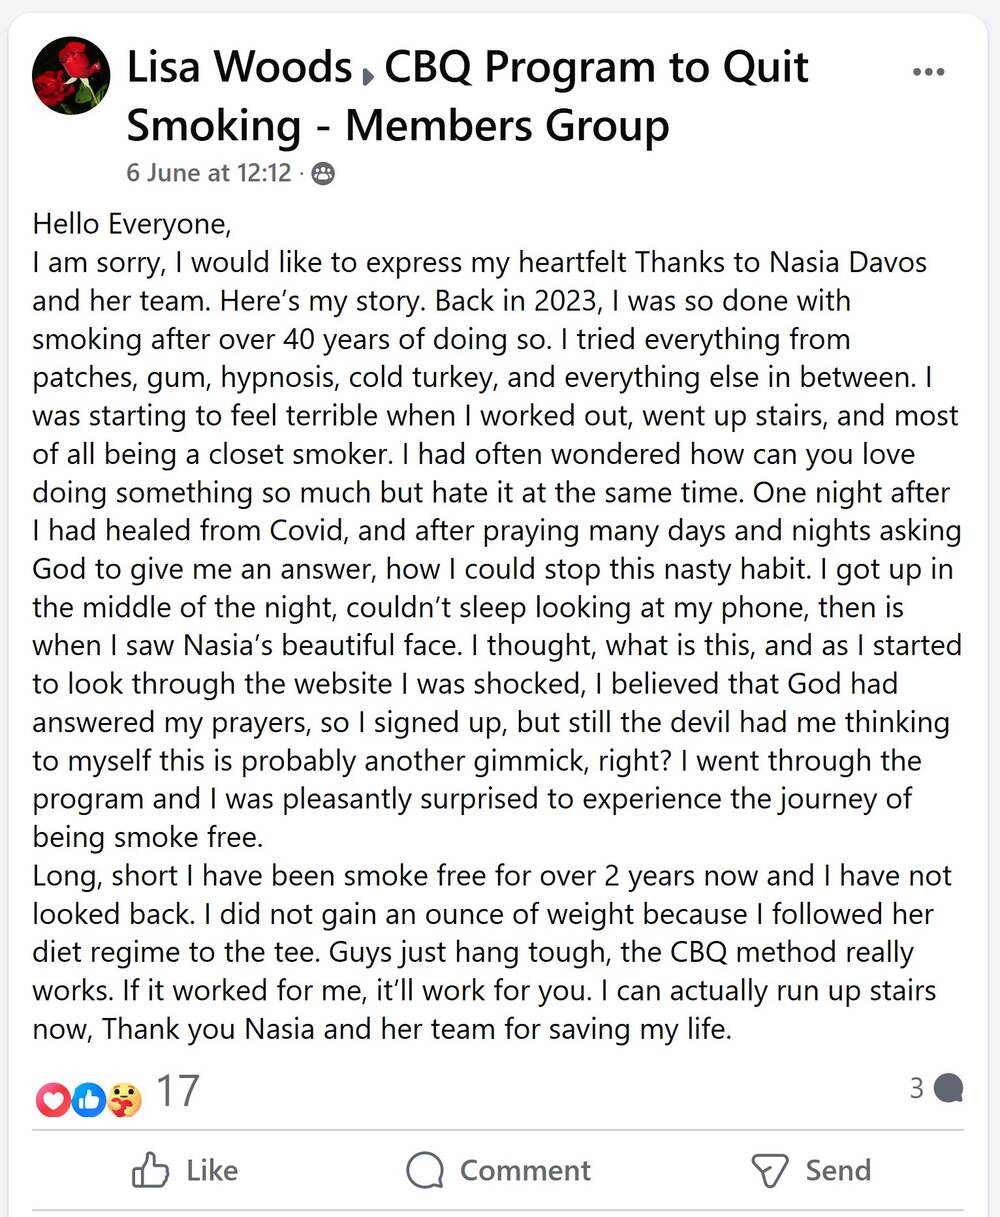Open the CBQ Program to Quit Smoking group
The height and width of the screenshot is (1217, 1000).
597,68
